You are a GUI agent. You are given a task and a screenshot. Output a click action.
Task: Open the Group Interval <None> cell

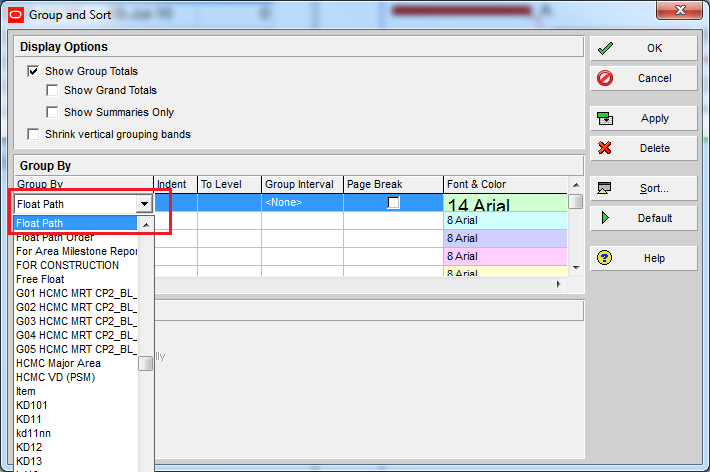click(x=301, y=203)
